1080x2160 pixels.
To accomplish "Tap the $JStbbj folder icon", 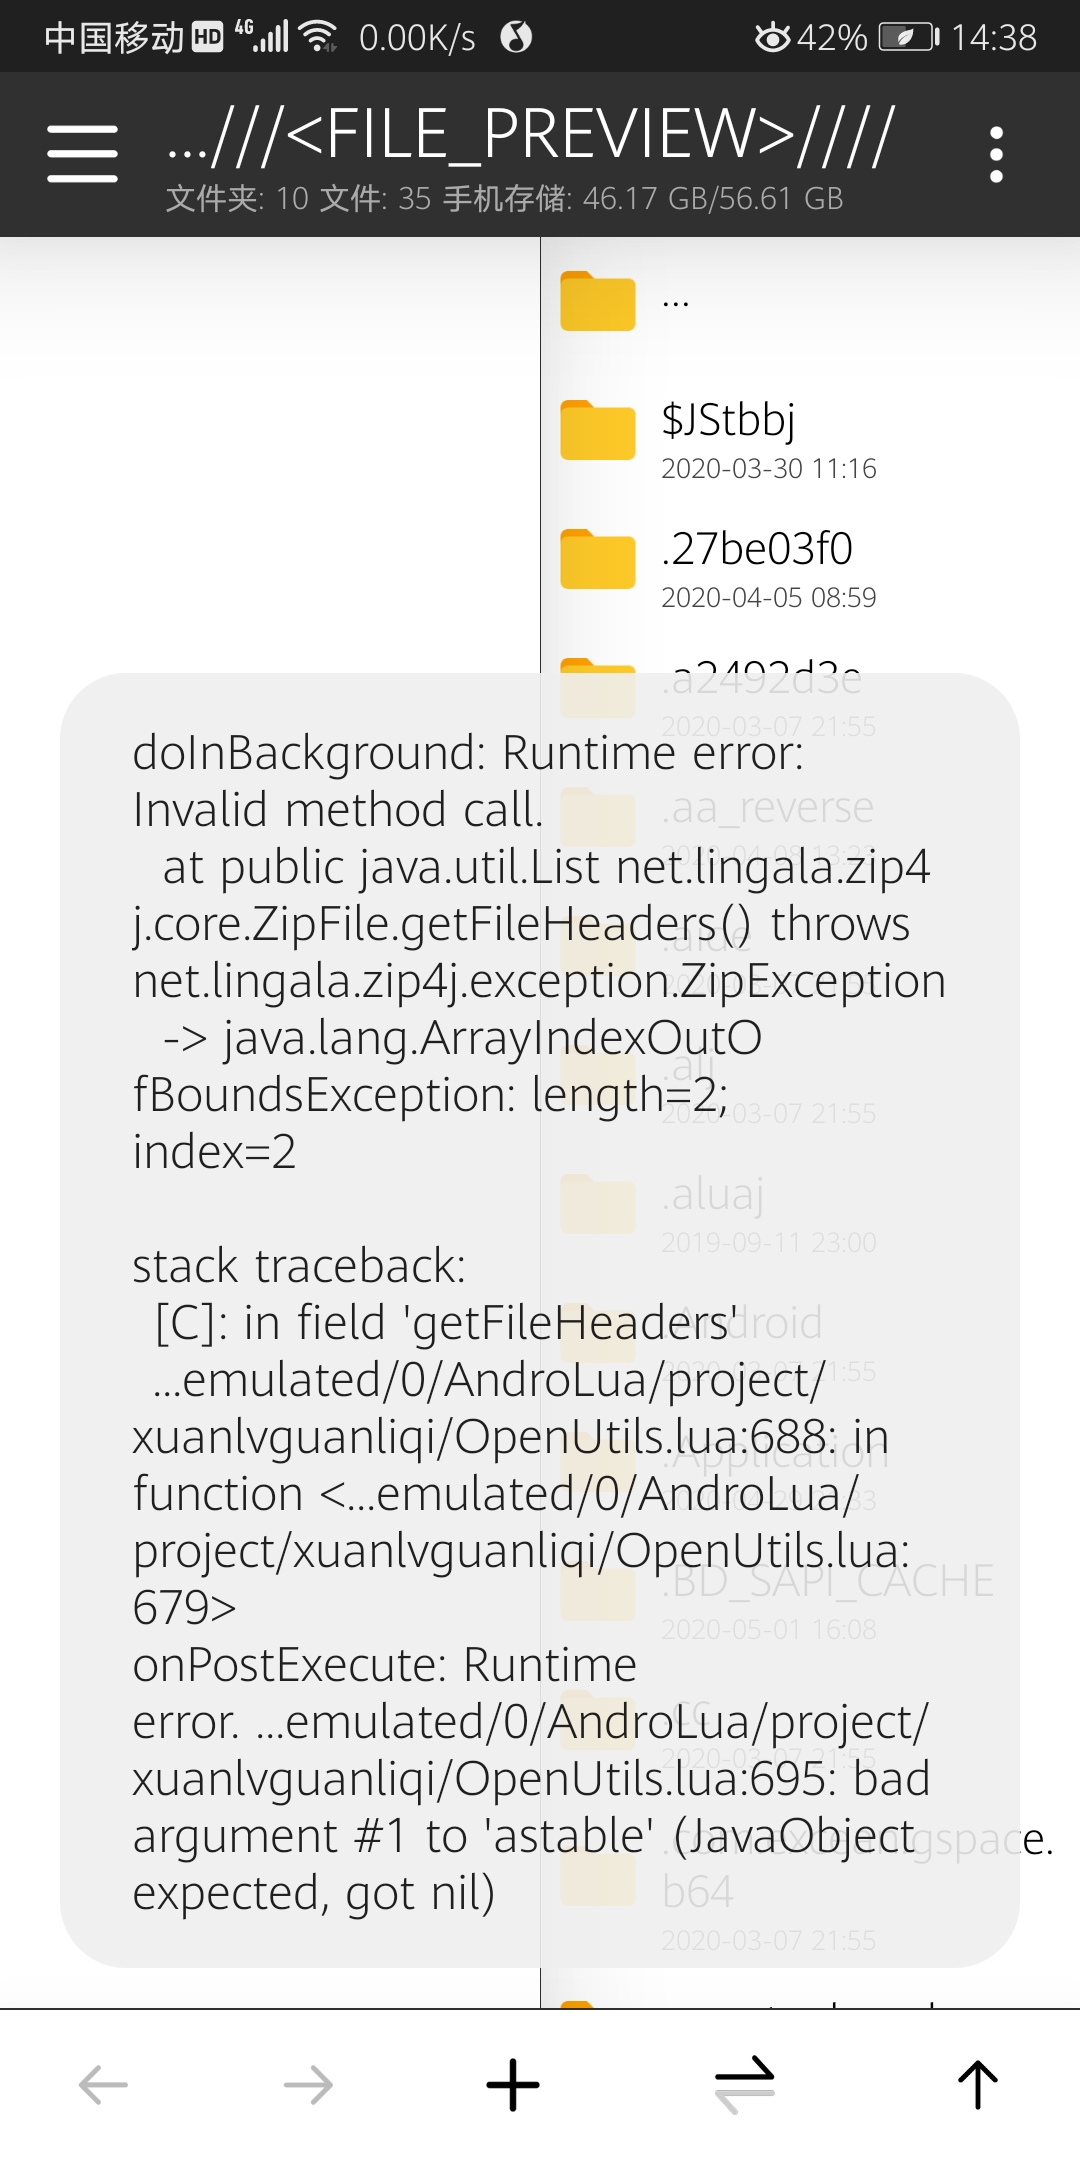I will [597, 428].
